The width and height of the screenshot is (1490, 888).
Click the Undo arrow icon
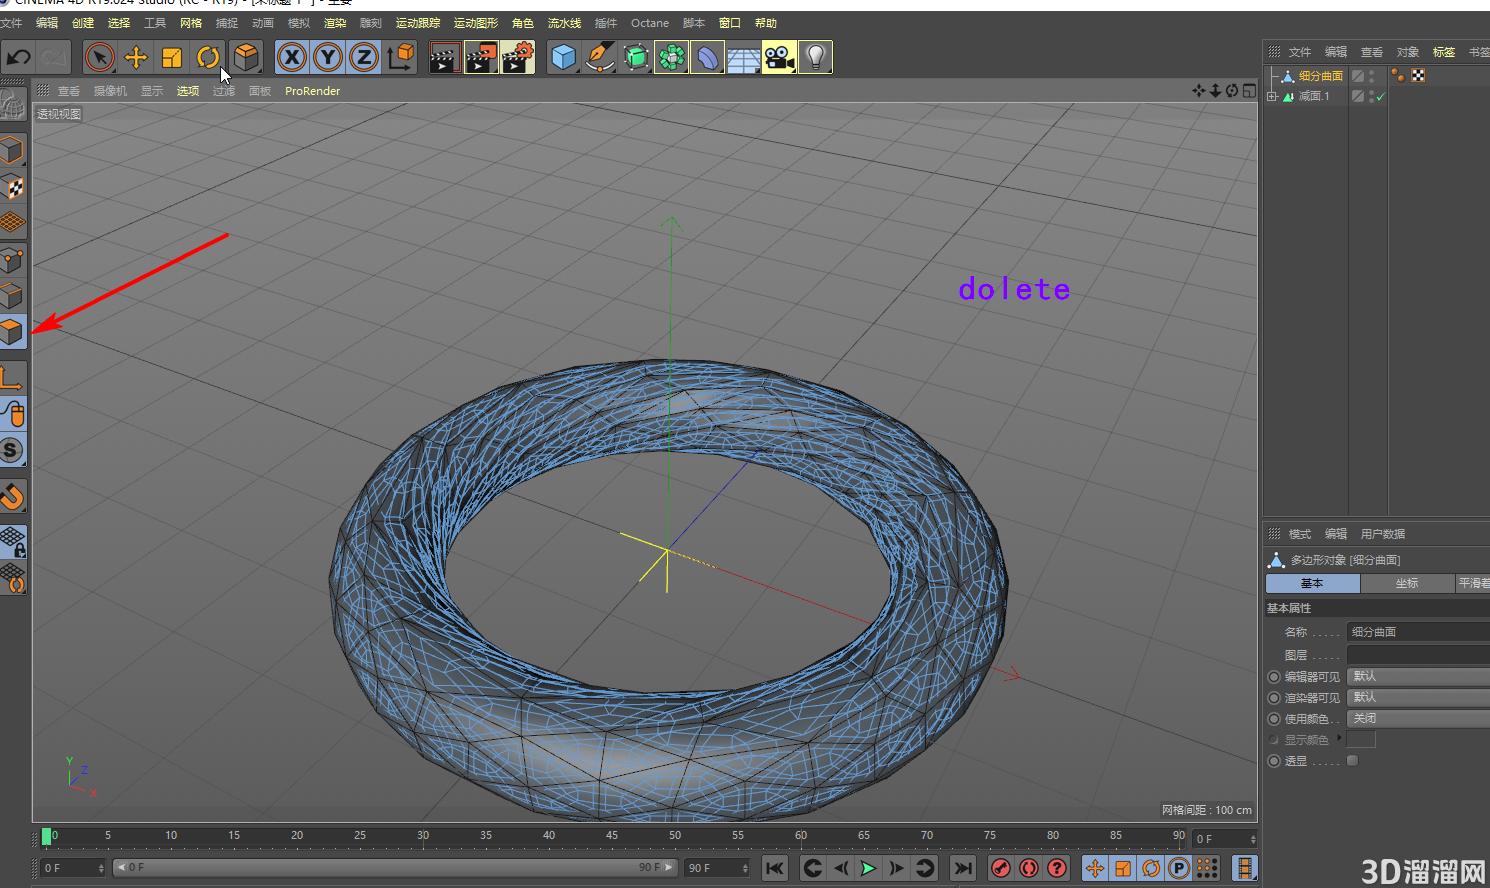(18, 57)
